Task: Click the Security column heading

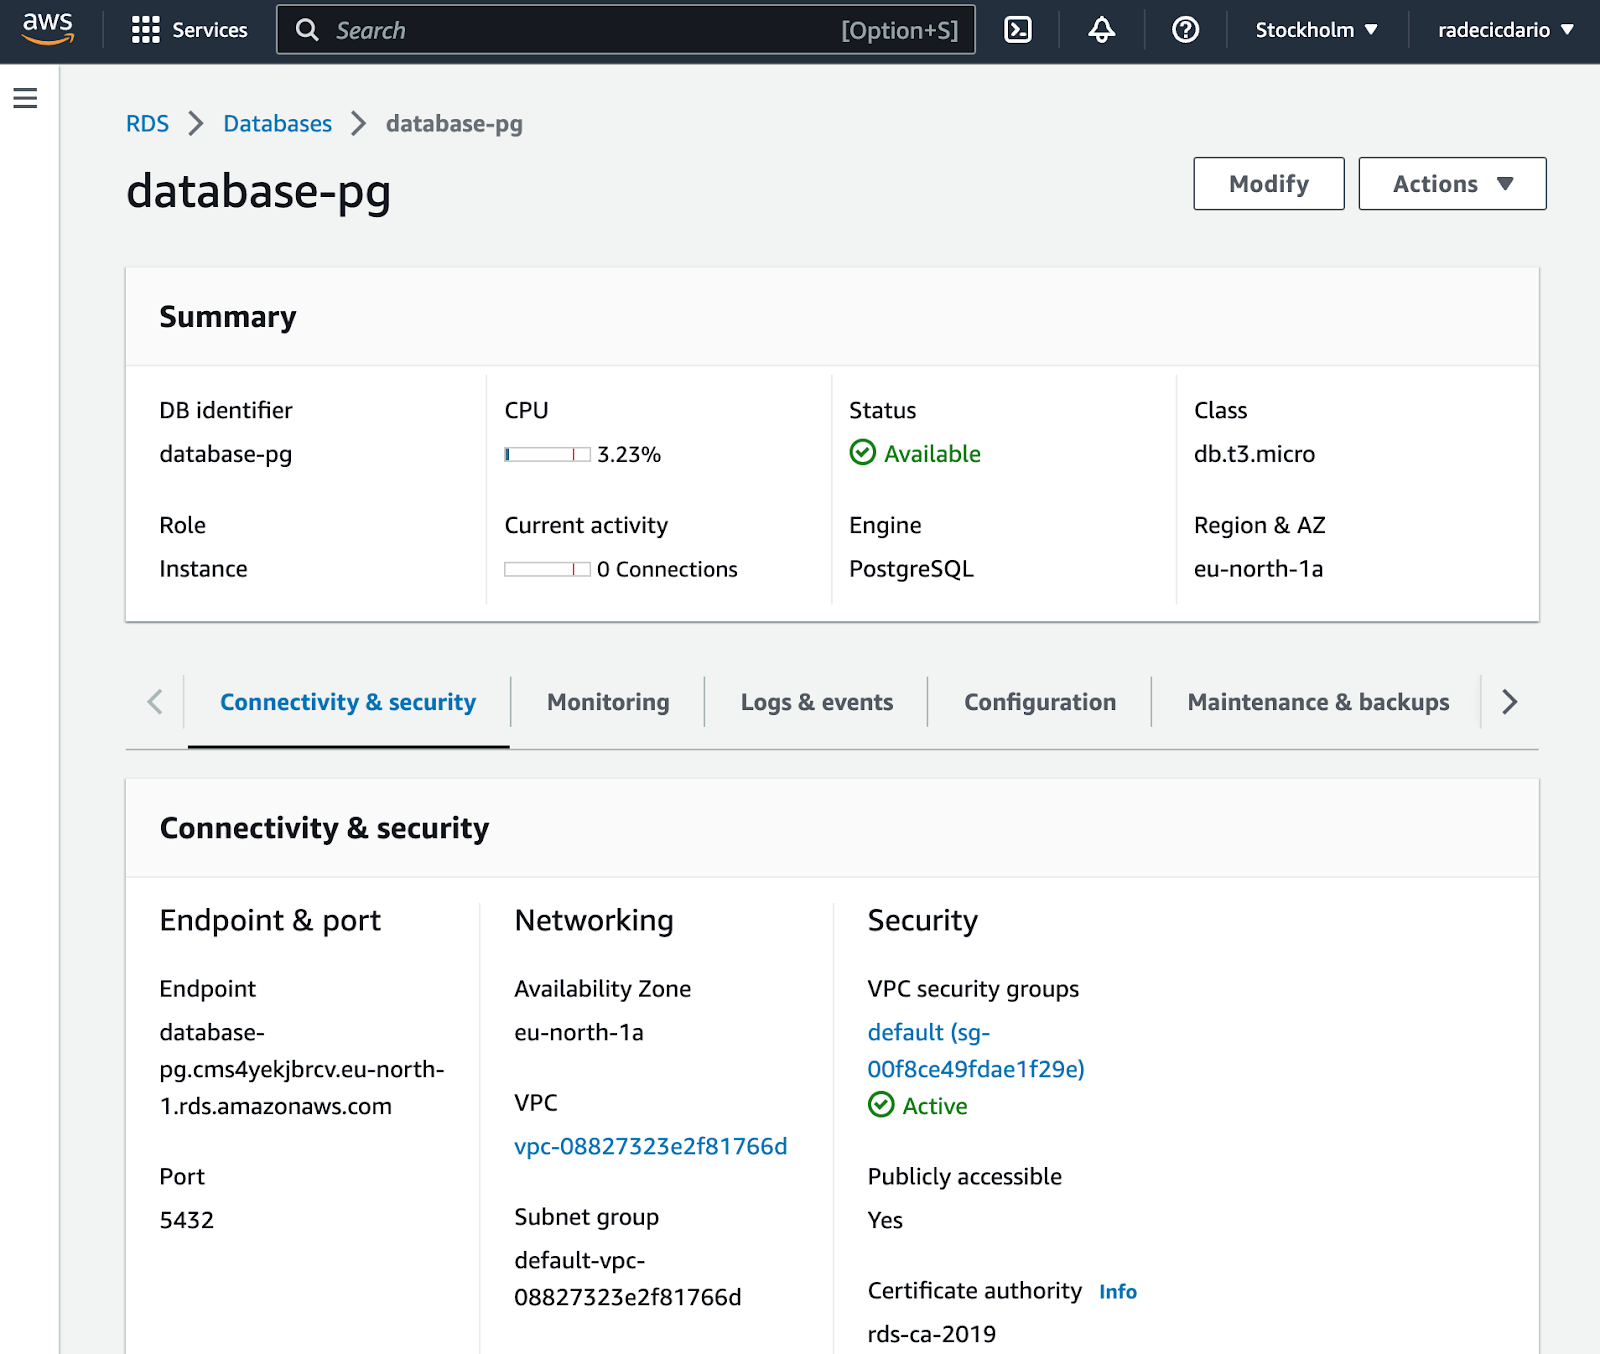Action: [922, 920]
